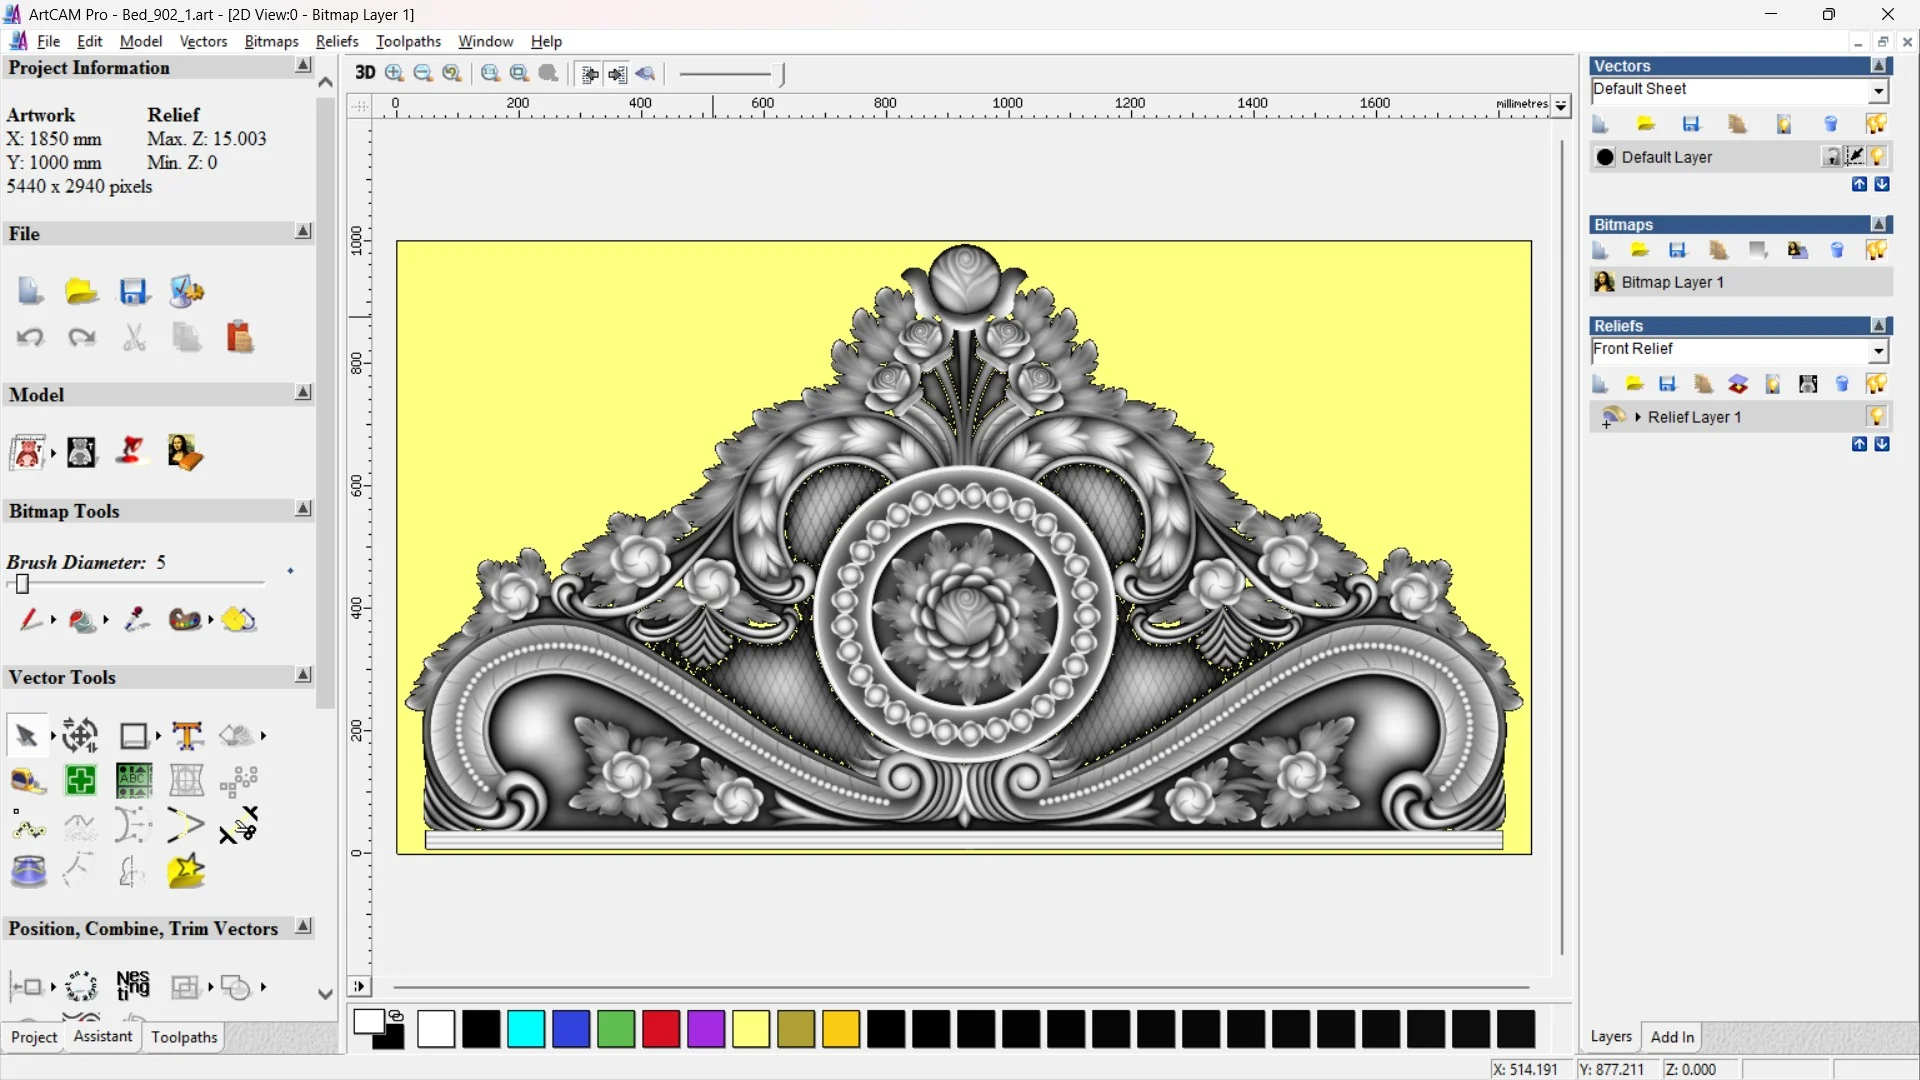
Task: Switch to the Toolpaths tab
Action: pyautogui.click(x=184, y=1037)
